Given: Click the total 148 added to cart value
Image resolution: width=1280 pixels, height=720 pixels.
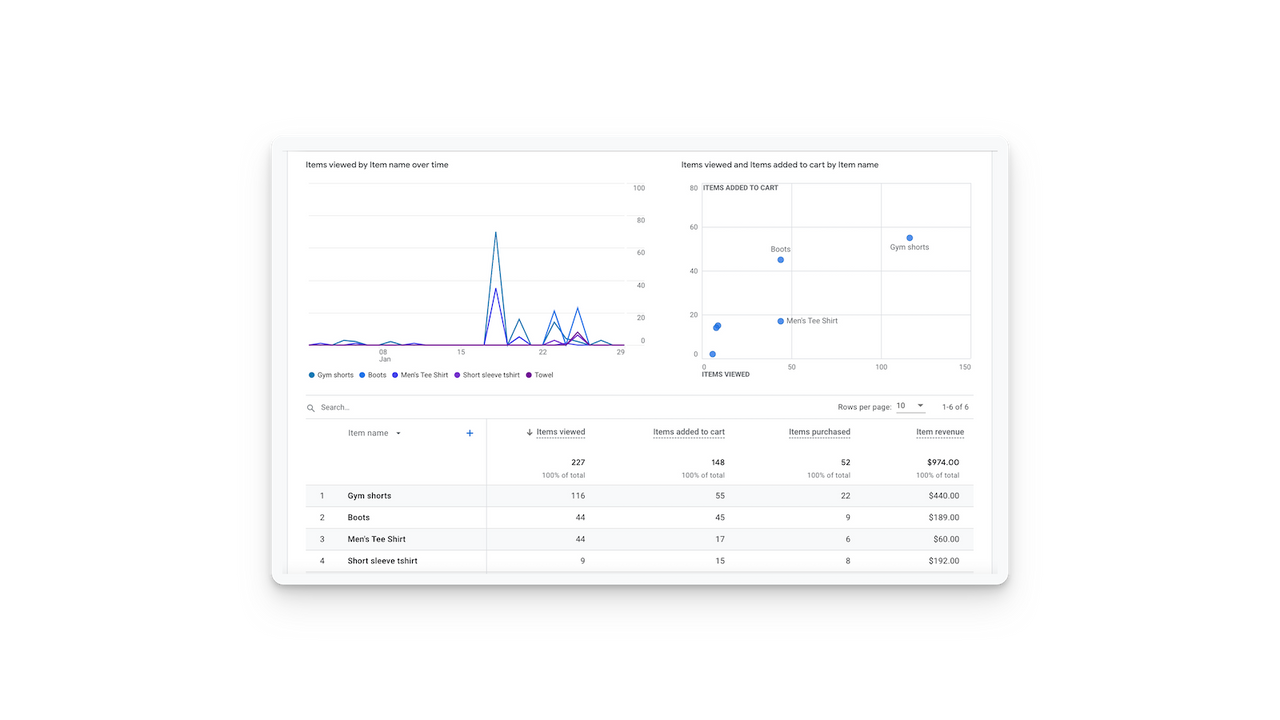Looking at the screenshot, I should tap(718, 462).
